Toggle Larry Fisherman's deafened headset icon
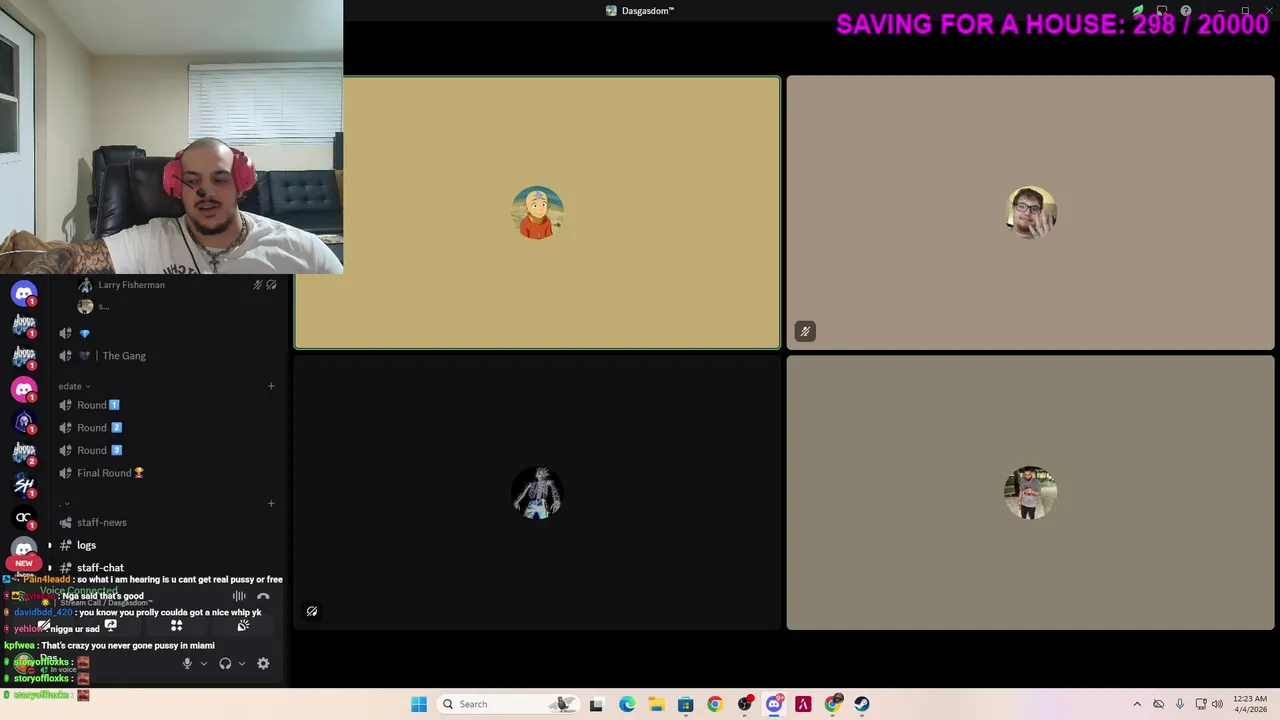 (271, 285)
